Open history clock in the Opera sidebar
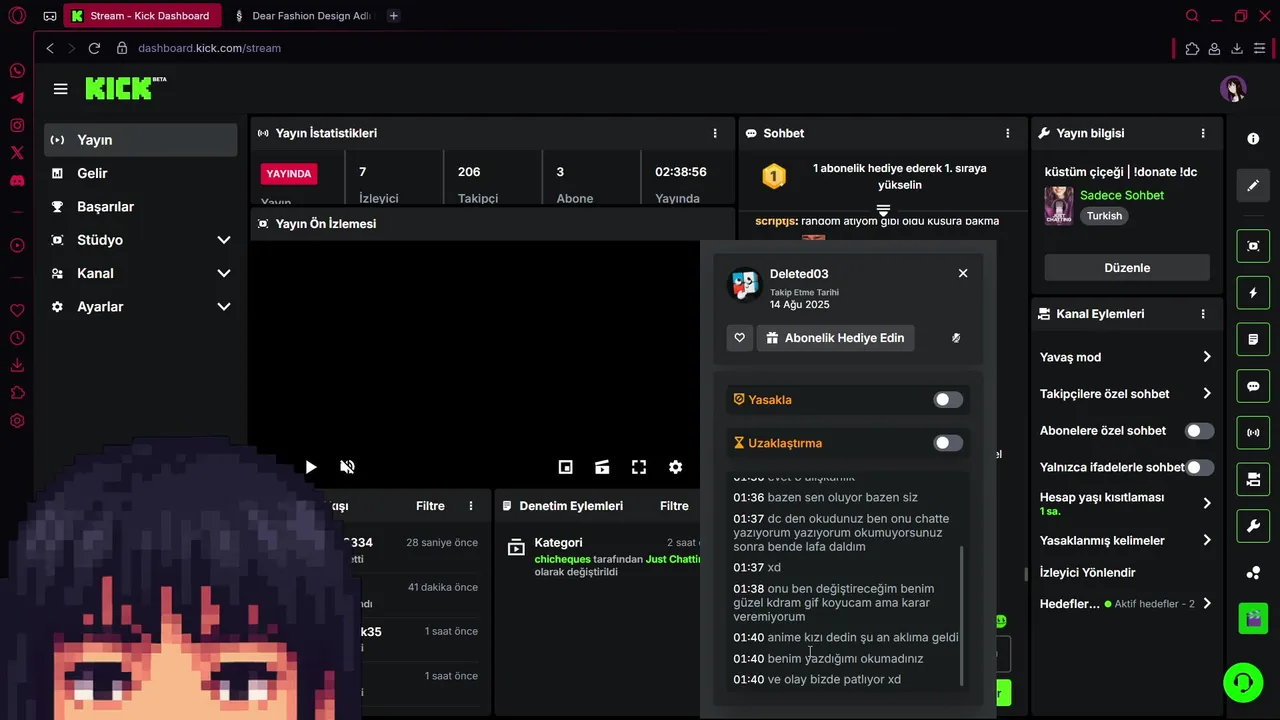 coord(17,338)
